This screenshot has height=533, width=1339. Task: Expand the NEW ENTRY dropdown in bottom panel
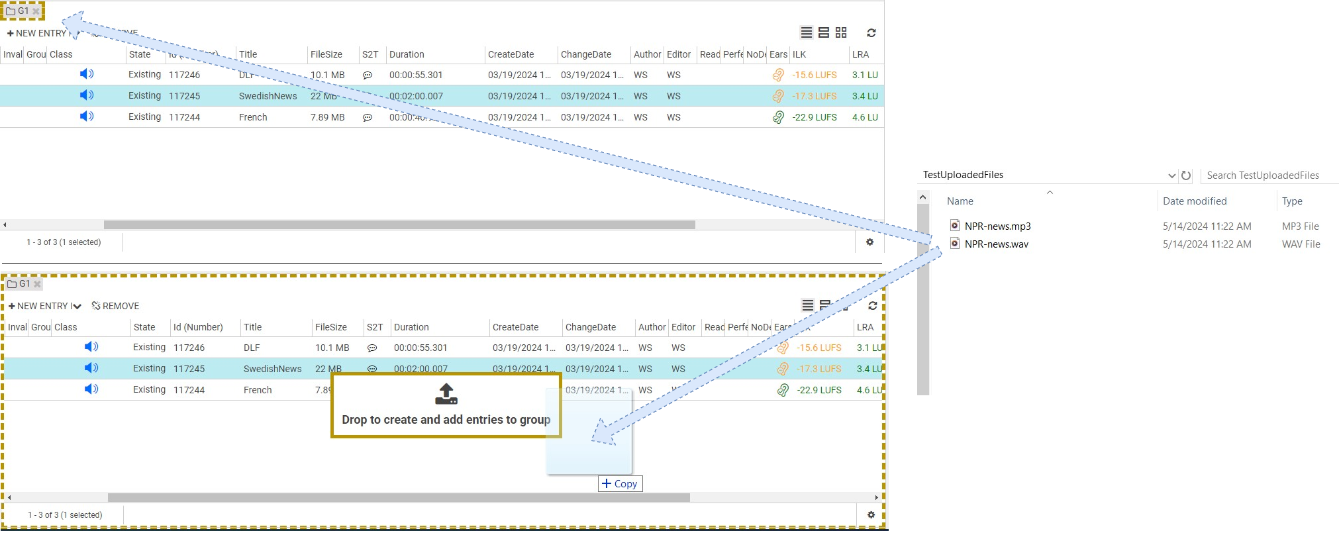point(77,306)
